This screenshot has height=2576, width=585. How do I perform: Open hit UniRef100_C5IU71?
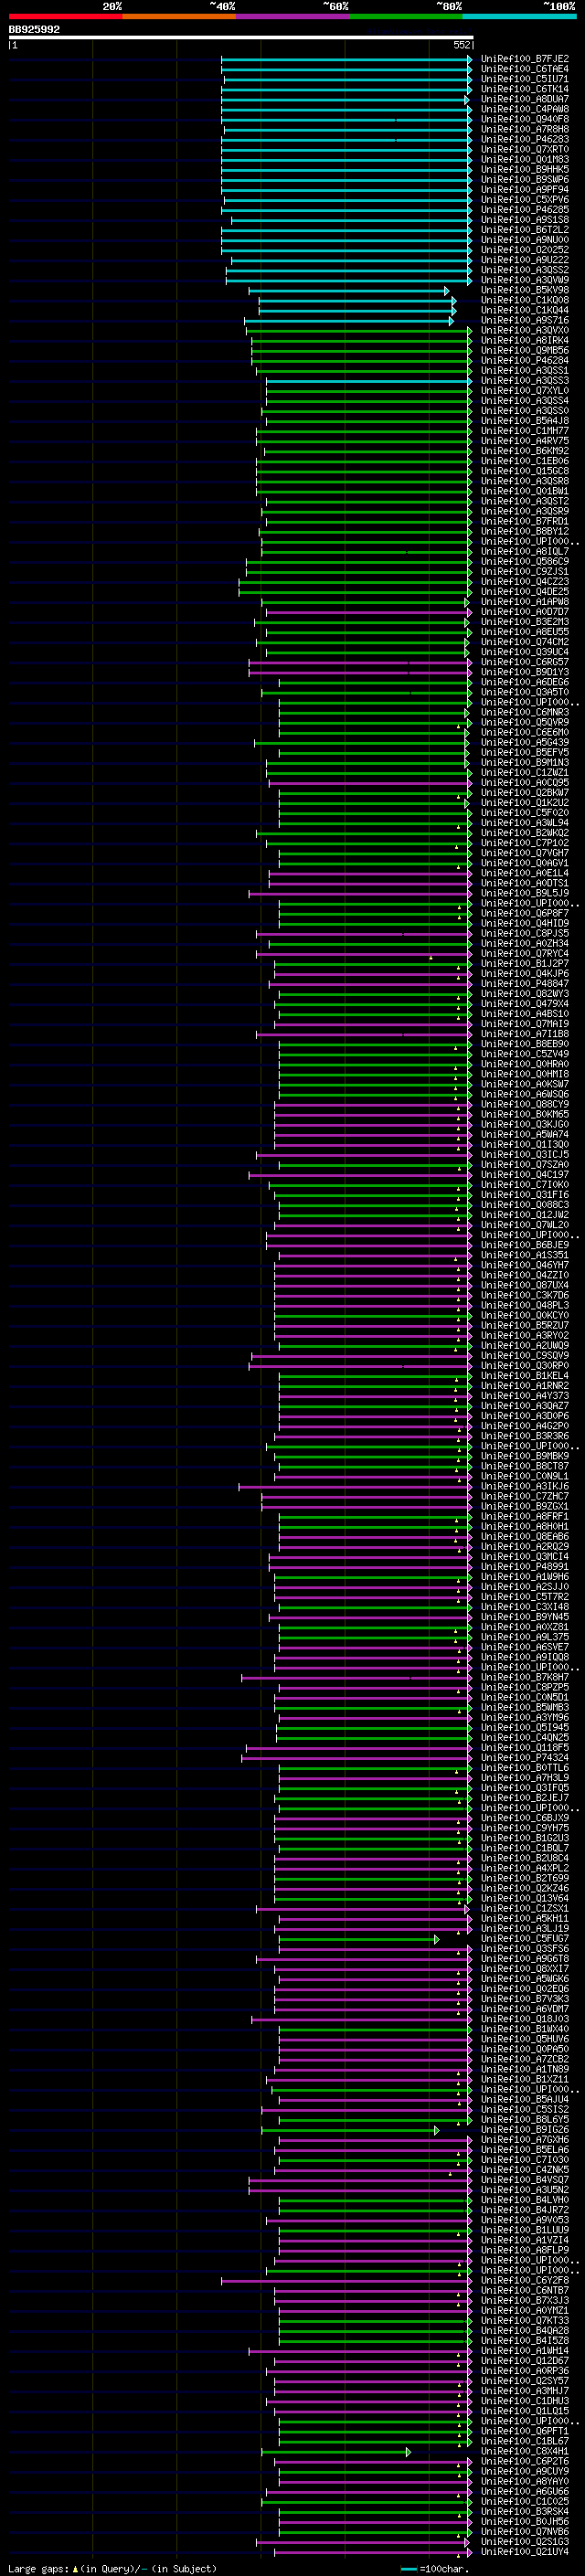coord(525,79)
